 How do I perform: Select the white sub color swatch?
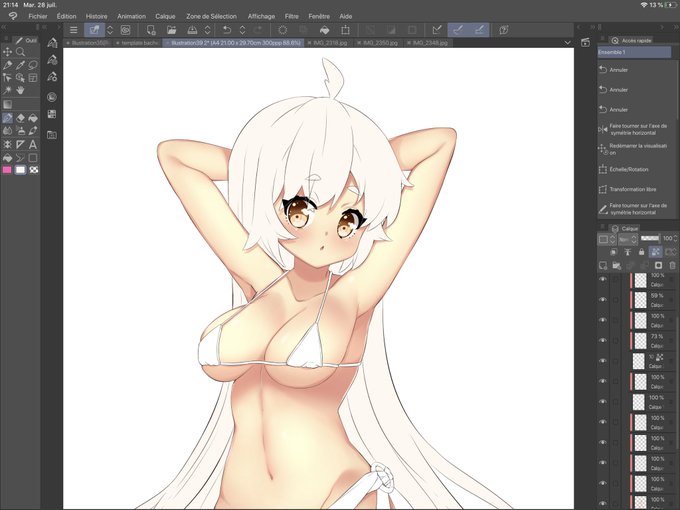[20, 170]
